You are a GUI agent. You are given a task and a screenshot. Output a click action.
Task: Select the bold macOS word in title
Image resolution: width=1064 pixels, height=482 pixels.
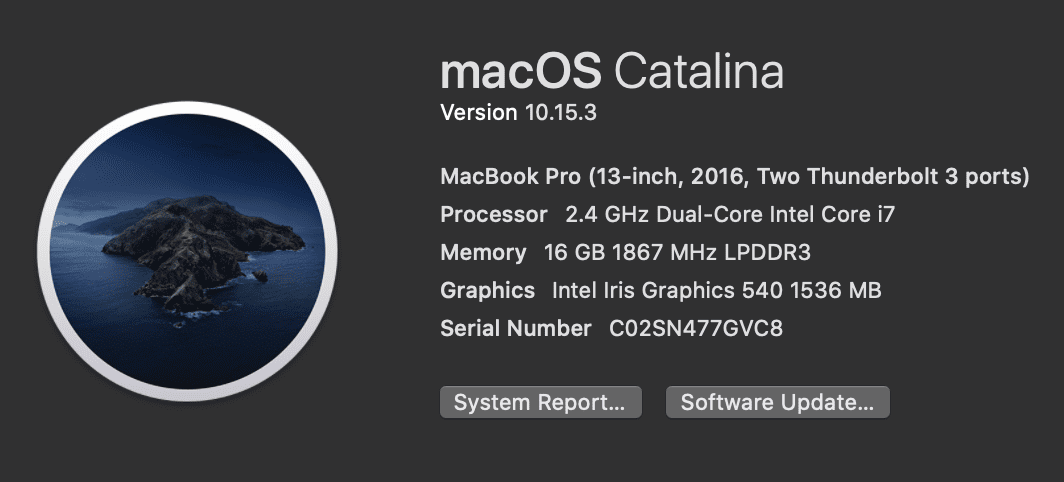click(521, 71)
